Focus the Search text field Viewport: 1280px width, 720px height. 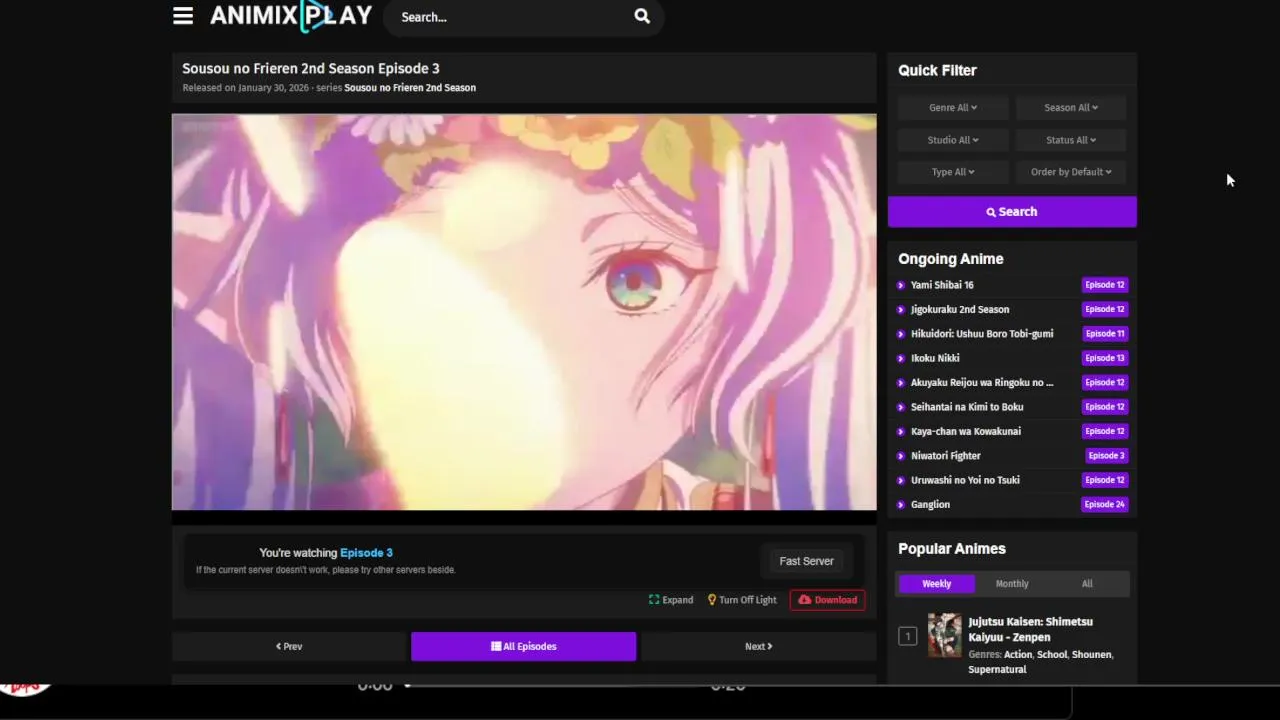pyautogui.click(x=510, y=17)
